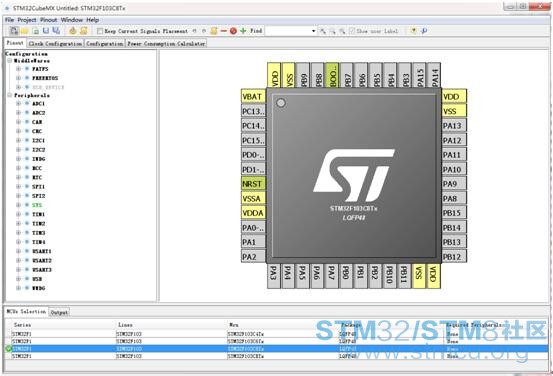Click the magnifier icon at toolbar end
The width and height of the screenshot is (553, 376).
pyautogui.click(x=424, y=31)
